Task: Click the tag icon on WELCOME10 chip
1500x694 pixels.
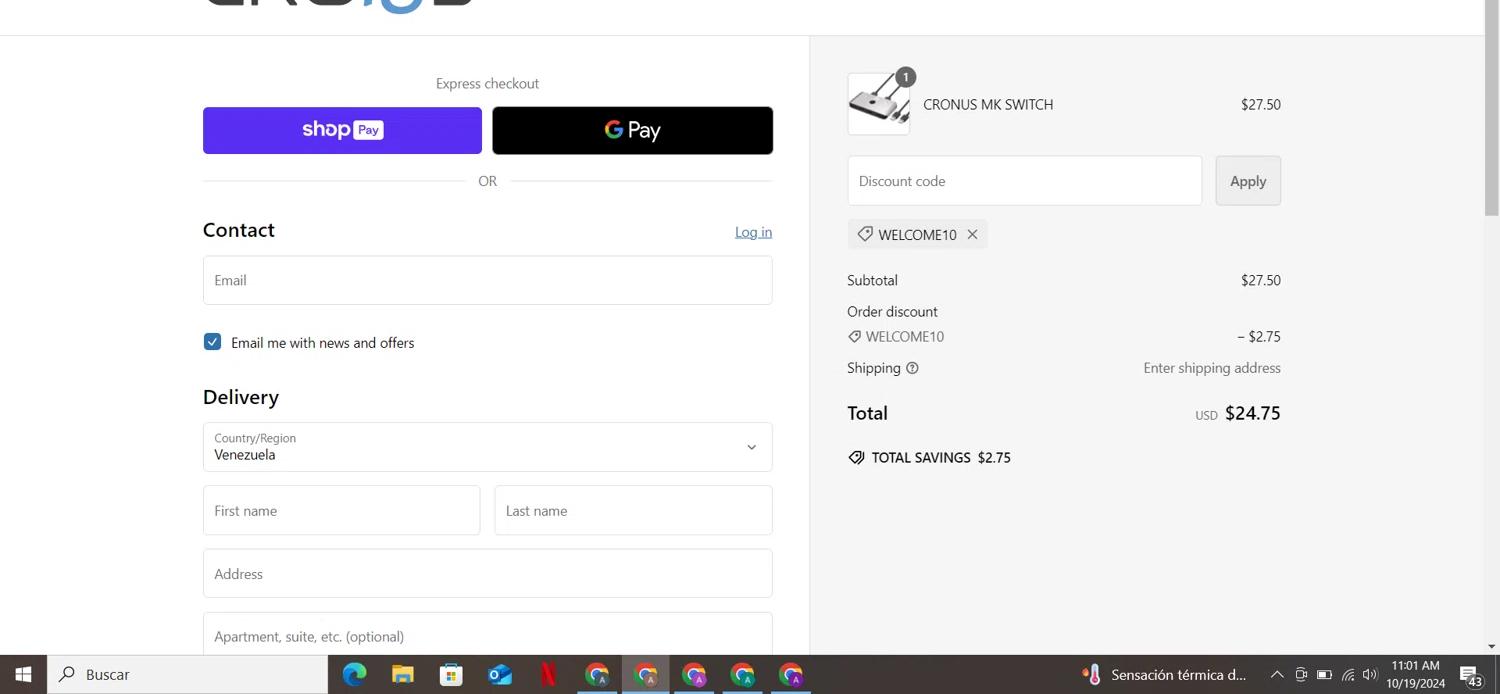Action: (865, 234)
